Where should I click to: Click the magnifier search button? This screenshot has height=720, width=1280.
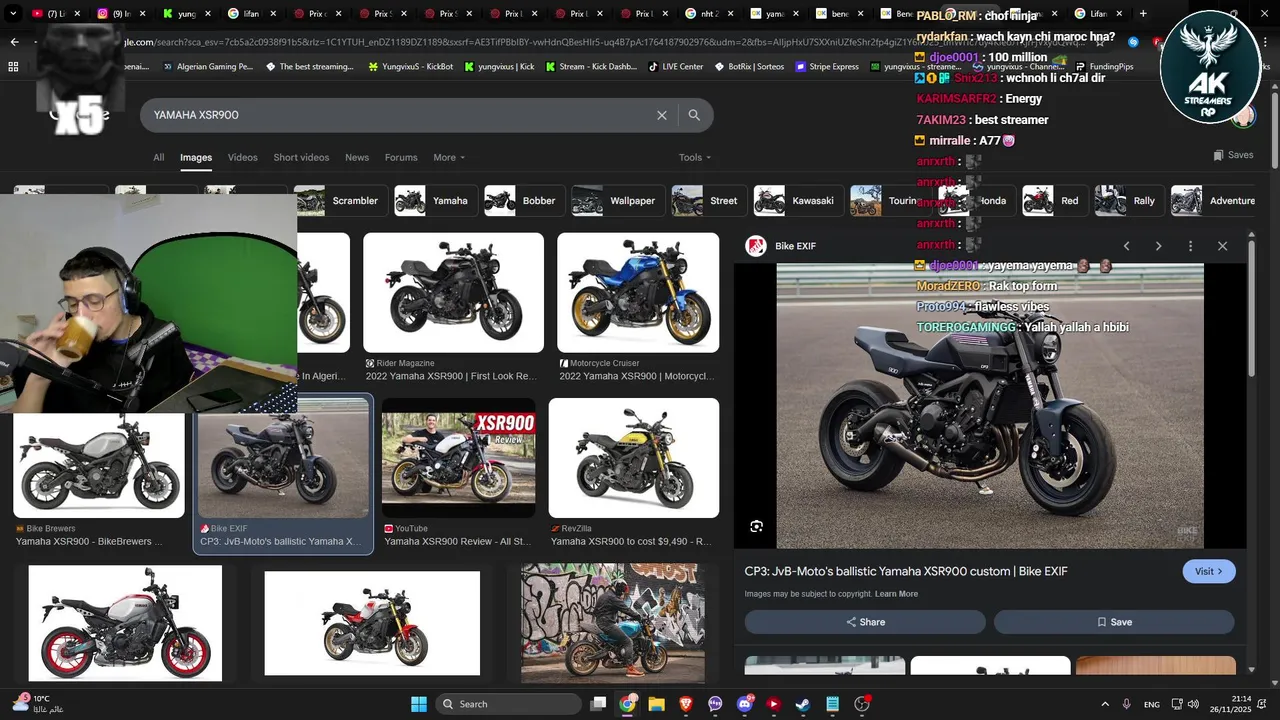tap(694, 115)
